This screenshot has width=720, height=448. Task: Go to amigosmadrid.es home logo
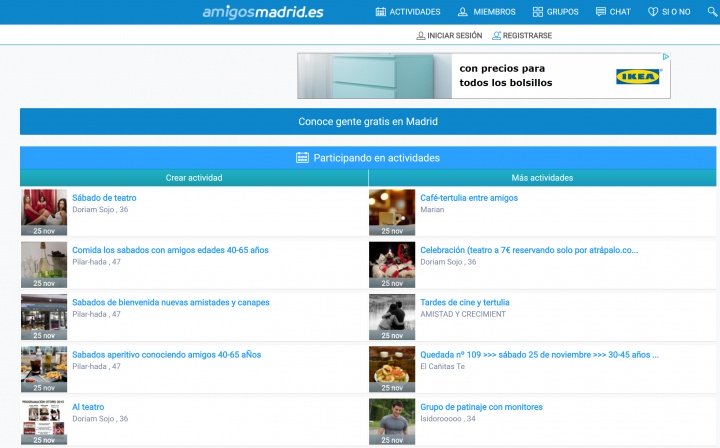[263, 12]
